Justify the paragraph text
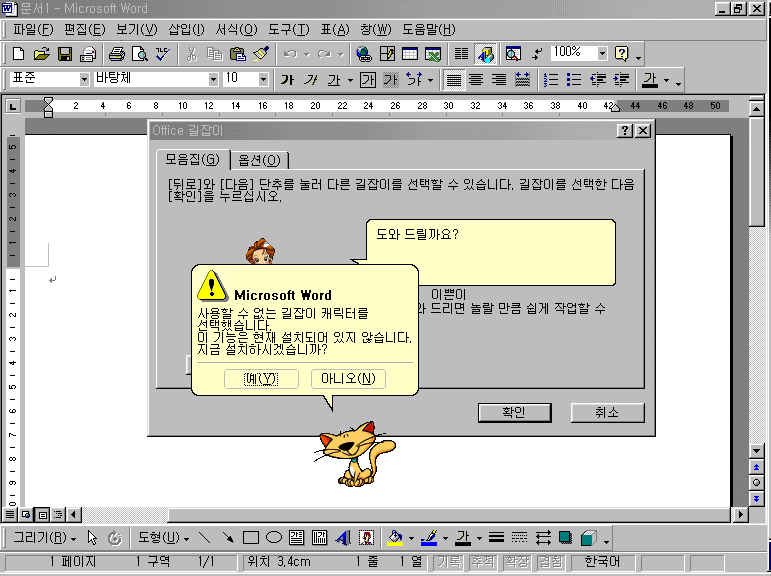Screen dimensions: 771x576 (453, 80)
